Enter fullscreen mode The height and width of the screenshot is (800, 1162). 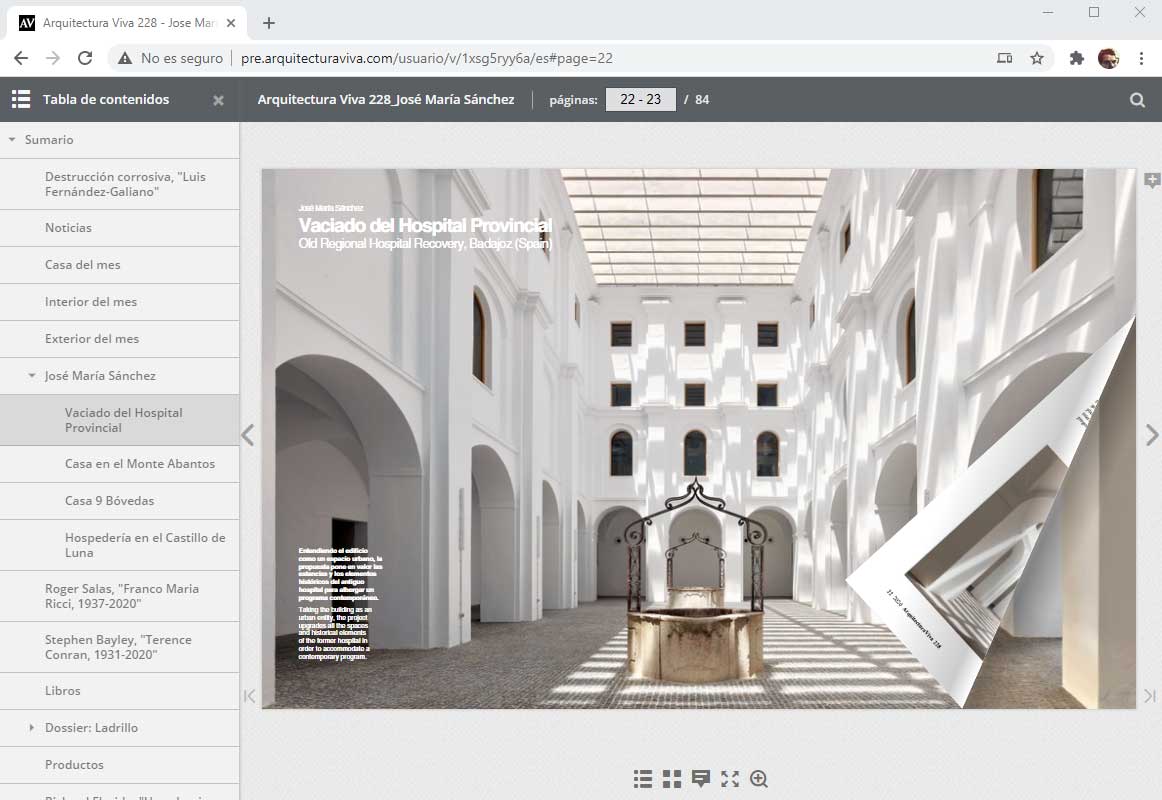pos(730,779)
